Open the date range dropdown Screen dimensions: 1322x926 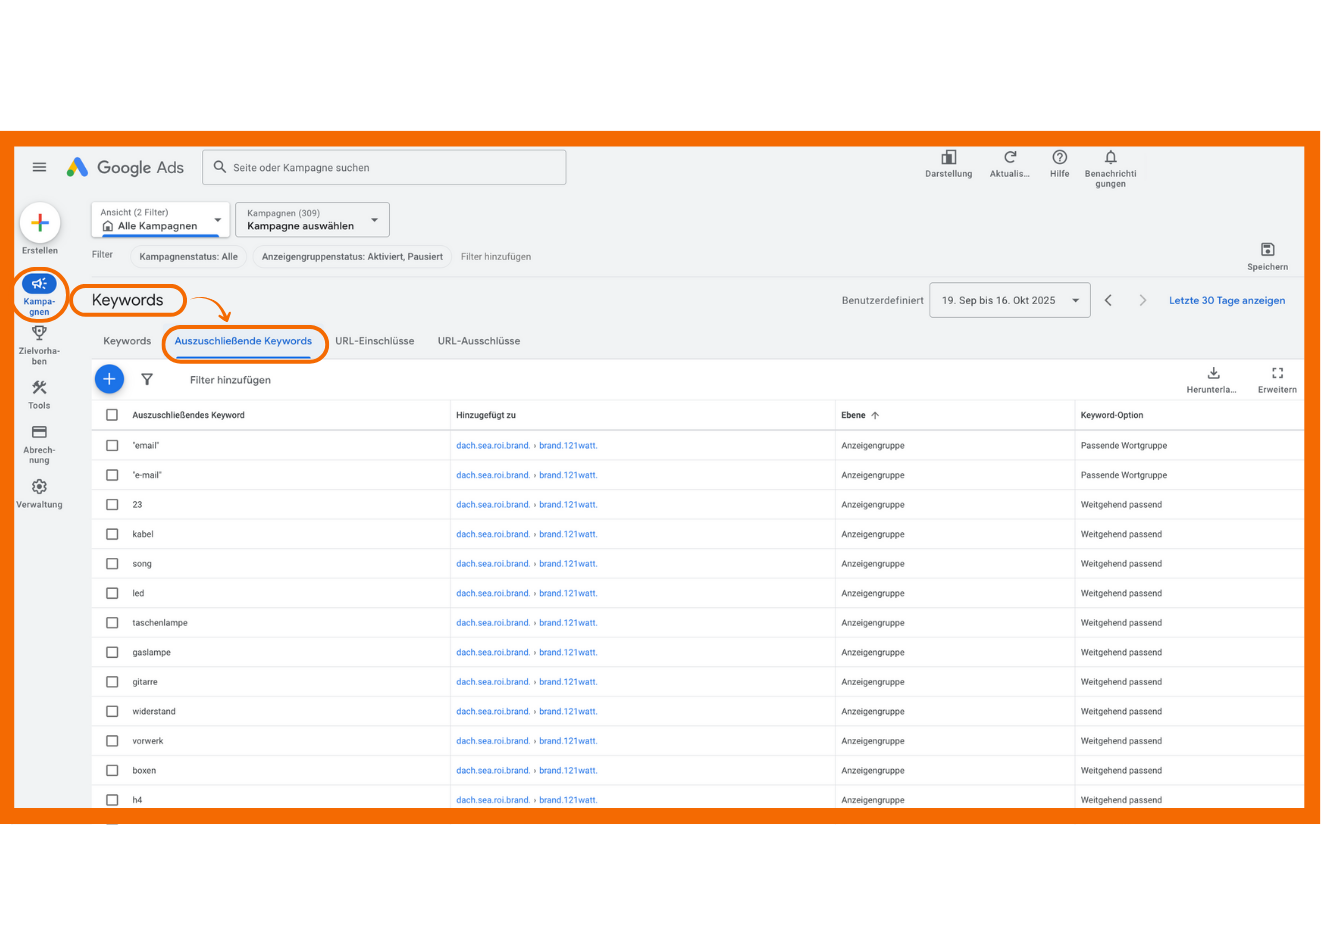click(1009, 300)
